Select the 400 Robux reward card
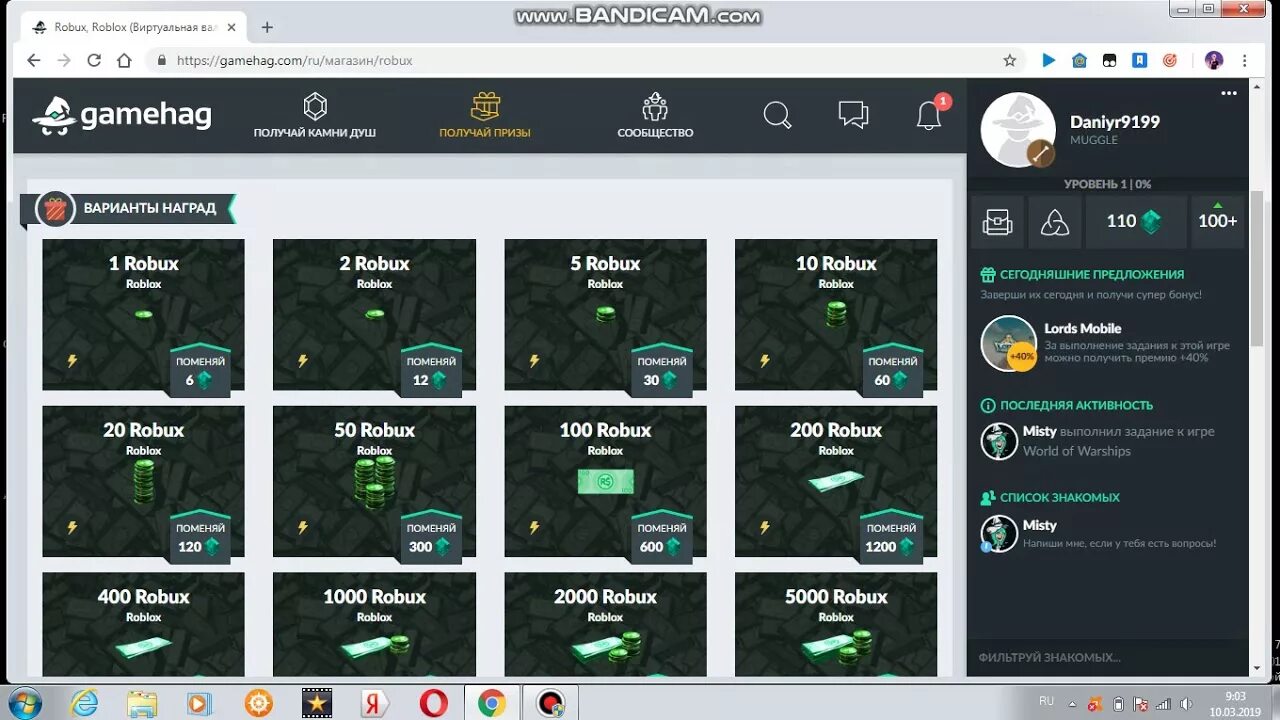This screenshot has height=720, width=1280. click(143, 625)
